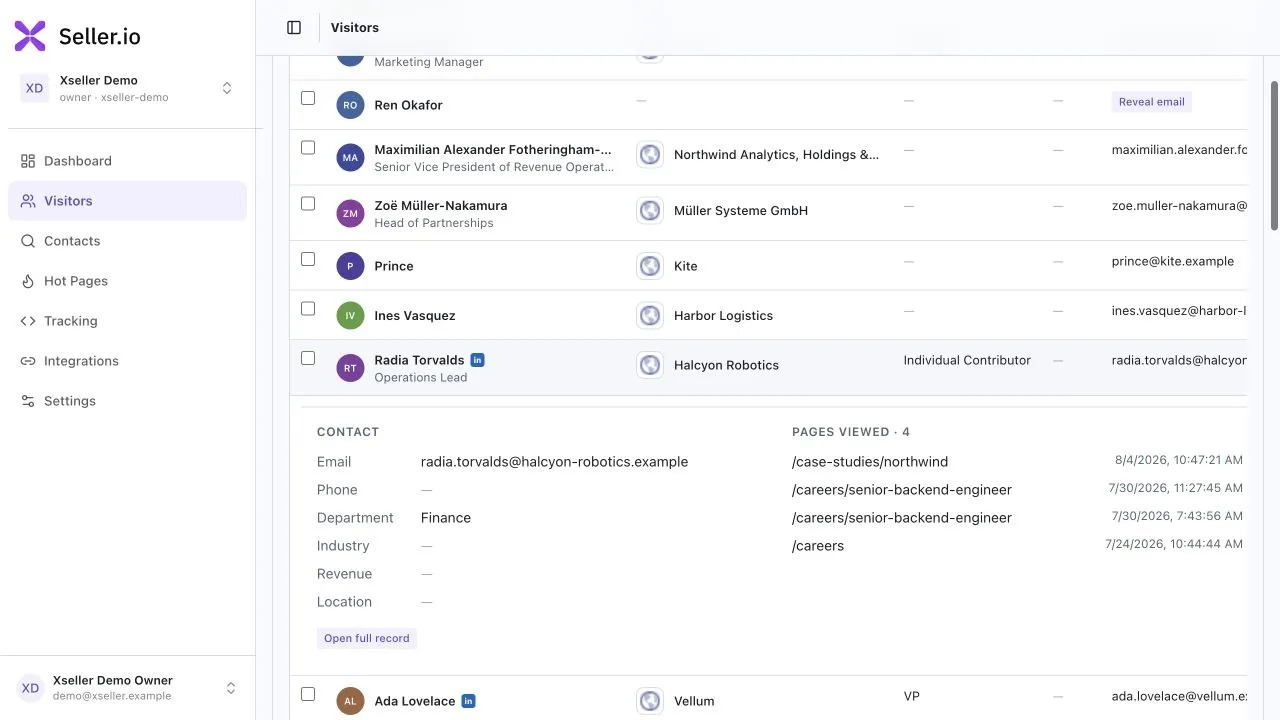Screen dimensions: 1280x720
Task: Tick the checkbox for Prince
Action: coord(308,259)
